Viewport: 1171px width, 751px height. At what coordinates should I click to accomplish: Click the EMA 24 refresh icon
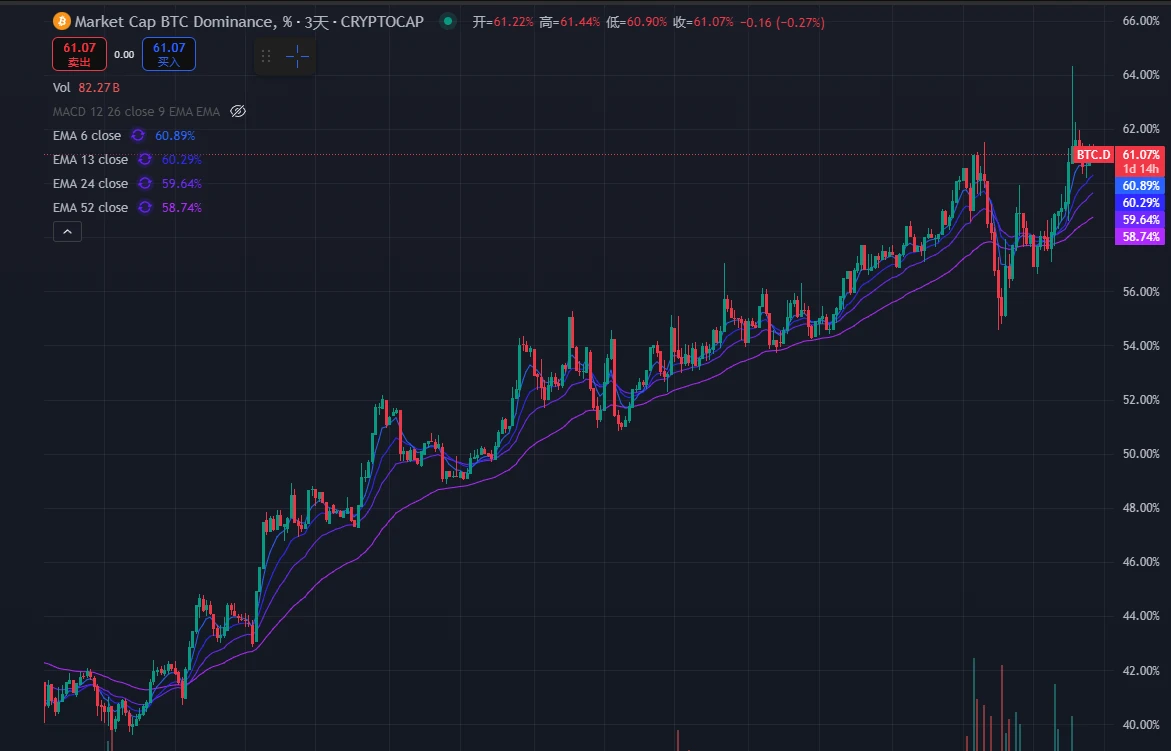(145, 184)
